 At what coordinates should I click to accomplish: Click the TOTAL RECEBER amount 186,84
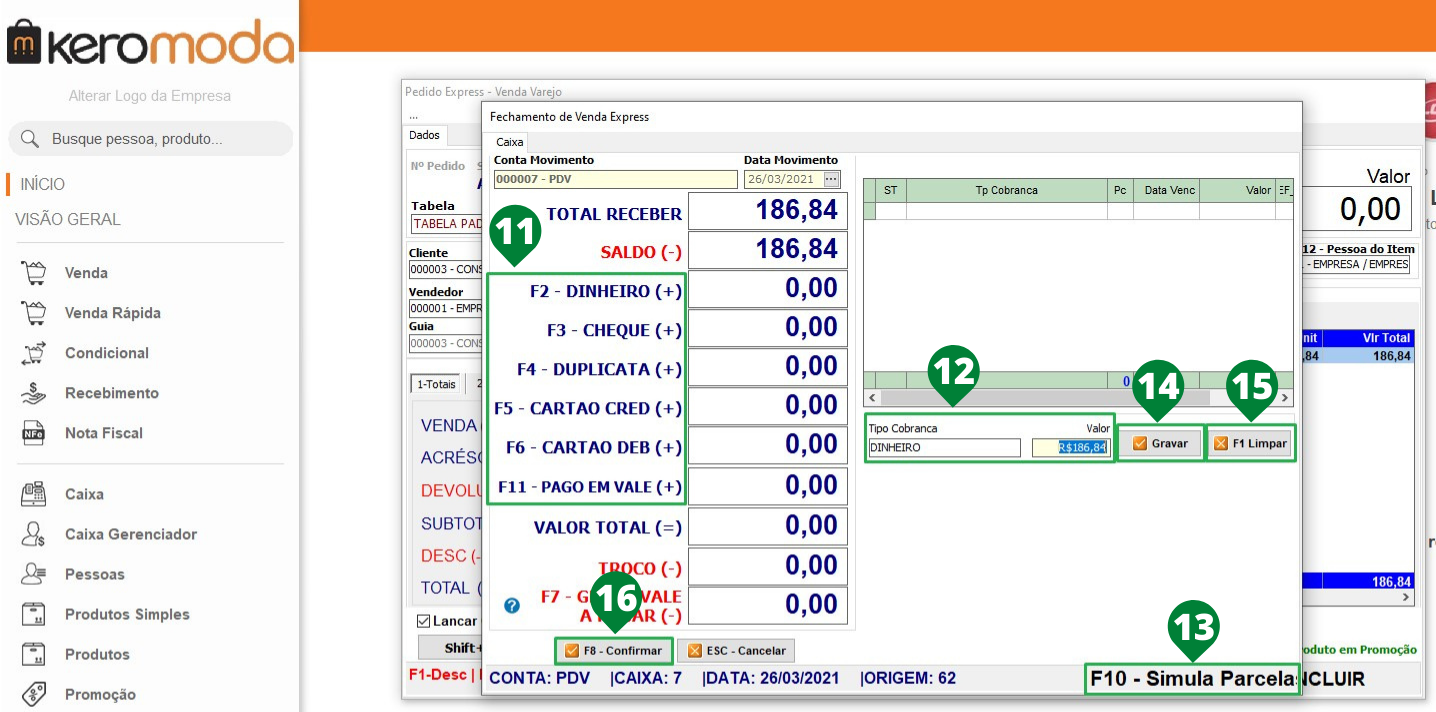pyautogui.click(x=768, y=212)
